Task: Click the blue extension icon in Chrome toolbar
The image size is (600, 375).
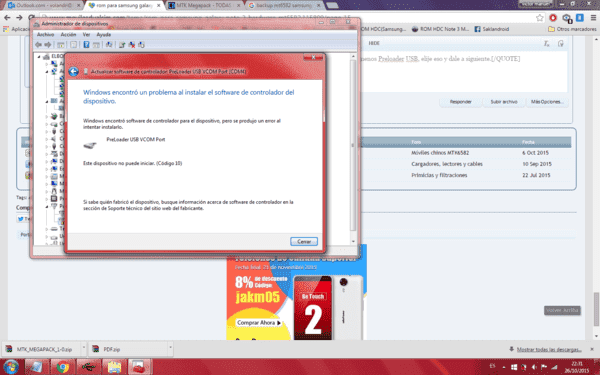Action: coord(580,18)
